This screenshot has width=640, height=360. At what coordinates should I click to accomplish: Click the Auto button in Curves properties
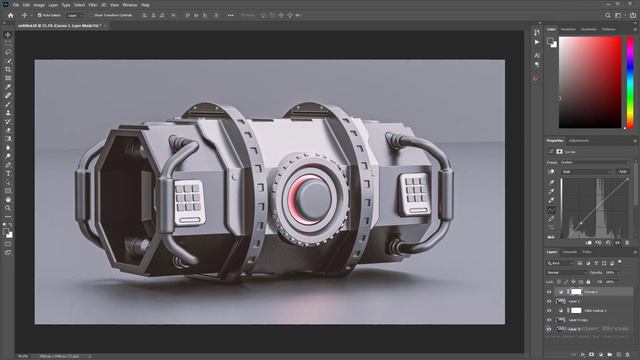(623, 172)
